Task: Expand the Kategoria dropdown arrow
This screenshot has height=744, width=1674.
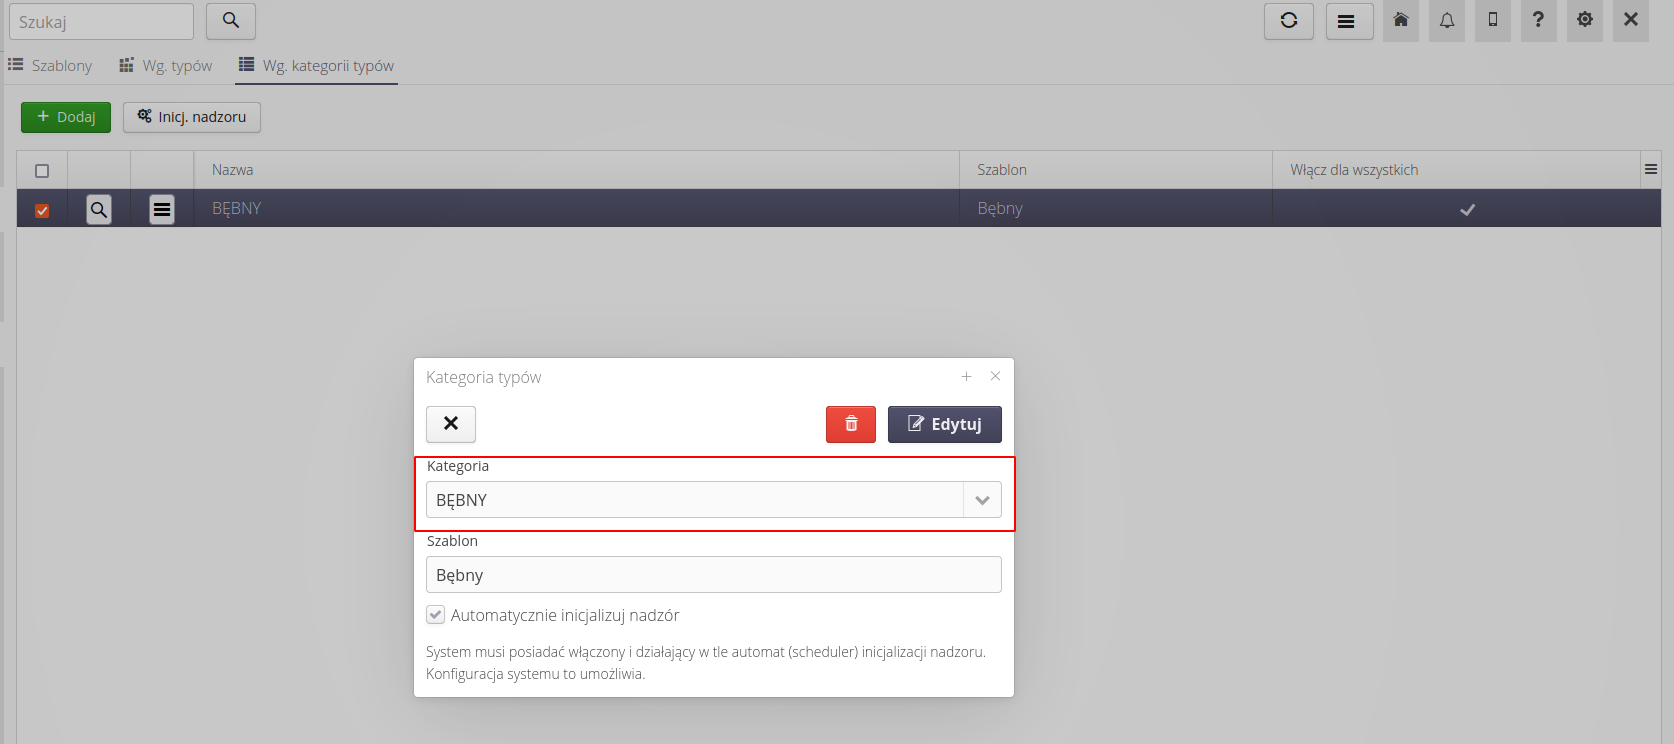Action: click(982, 500)
